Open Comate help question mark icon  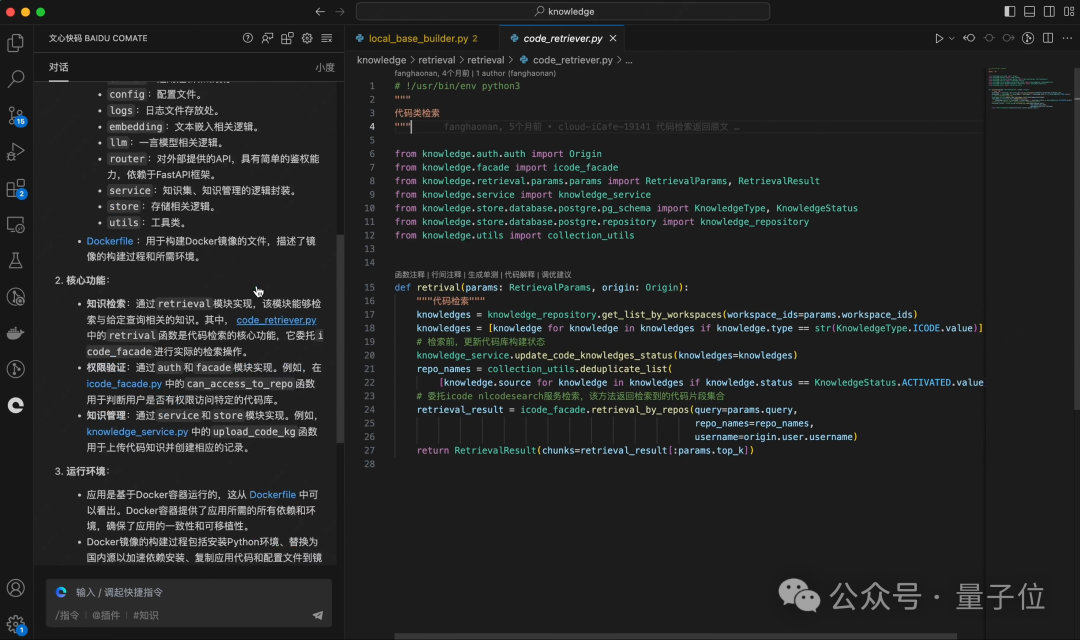pos(248,38)
